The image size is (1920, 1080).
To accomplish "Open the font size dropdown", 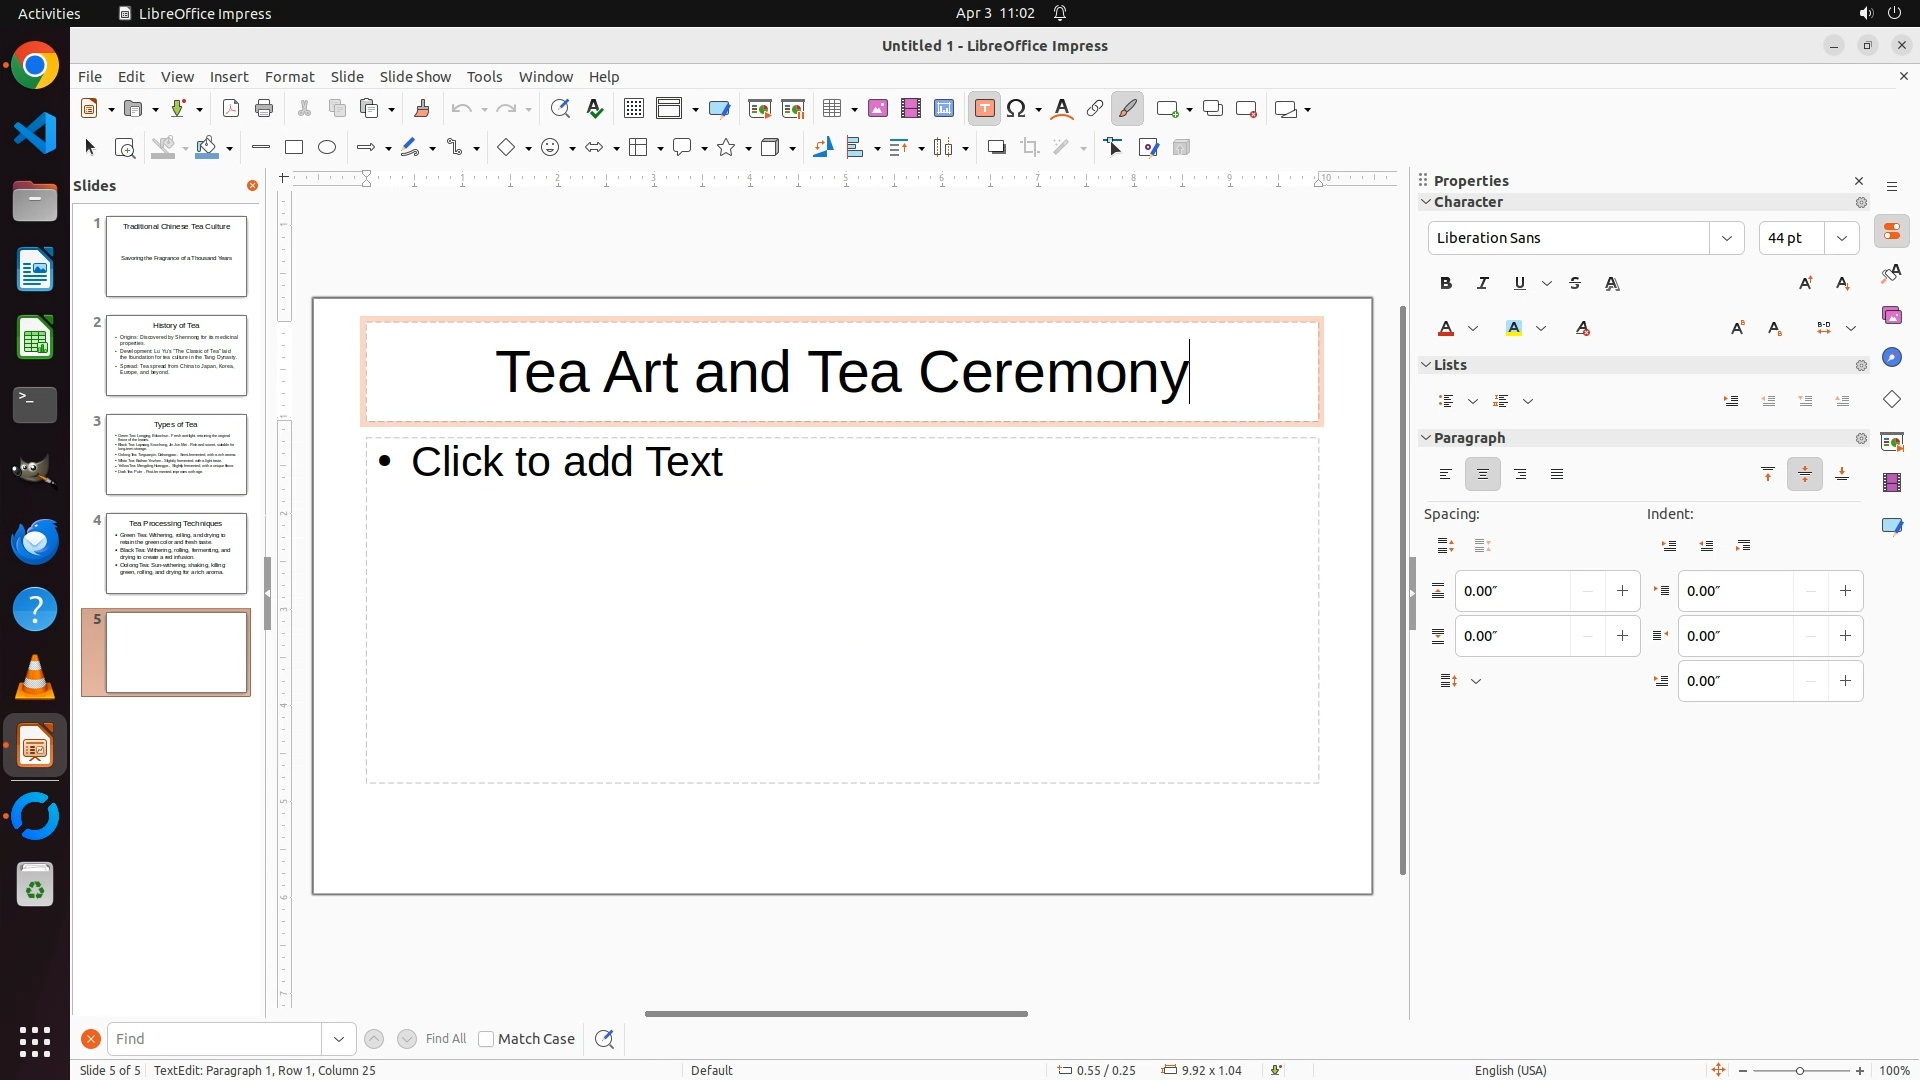I will 1842,238.
